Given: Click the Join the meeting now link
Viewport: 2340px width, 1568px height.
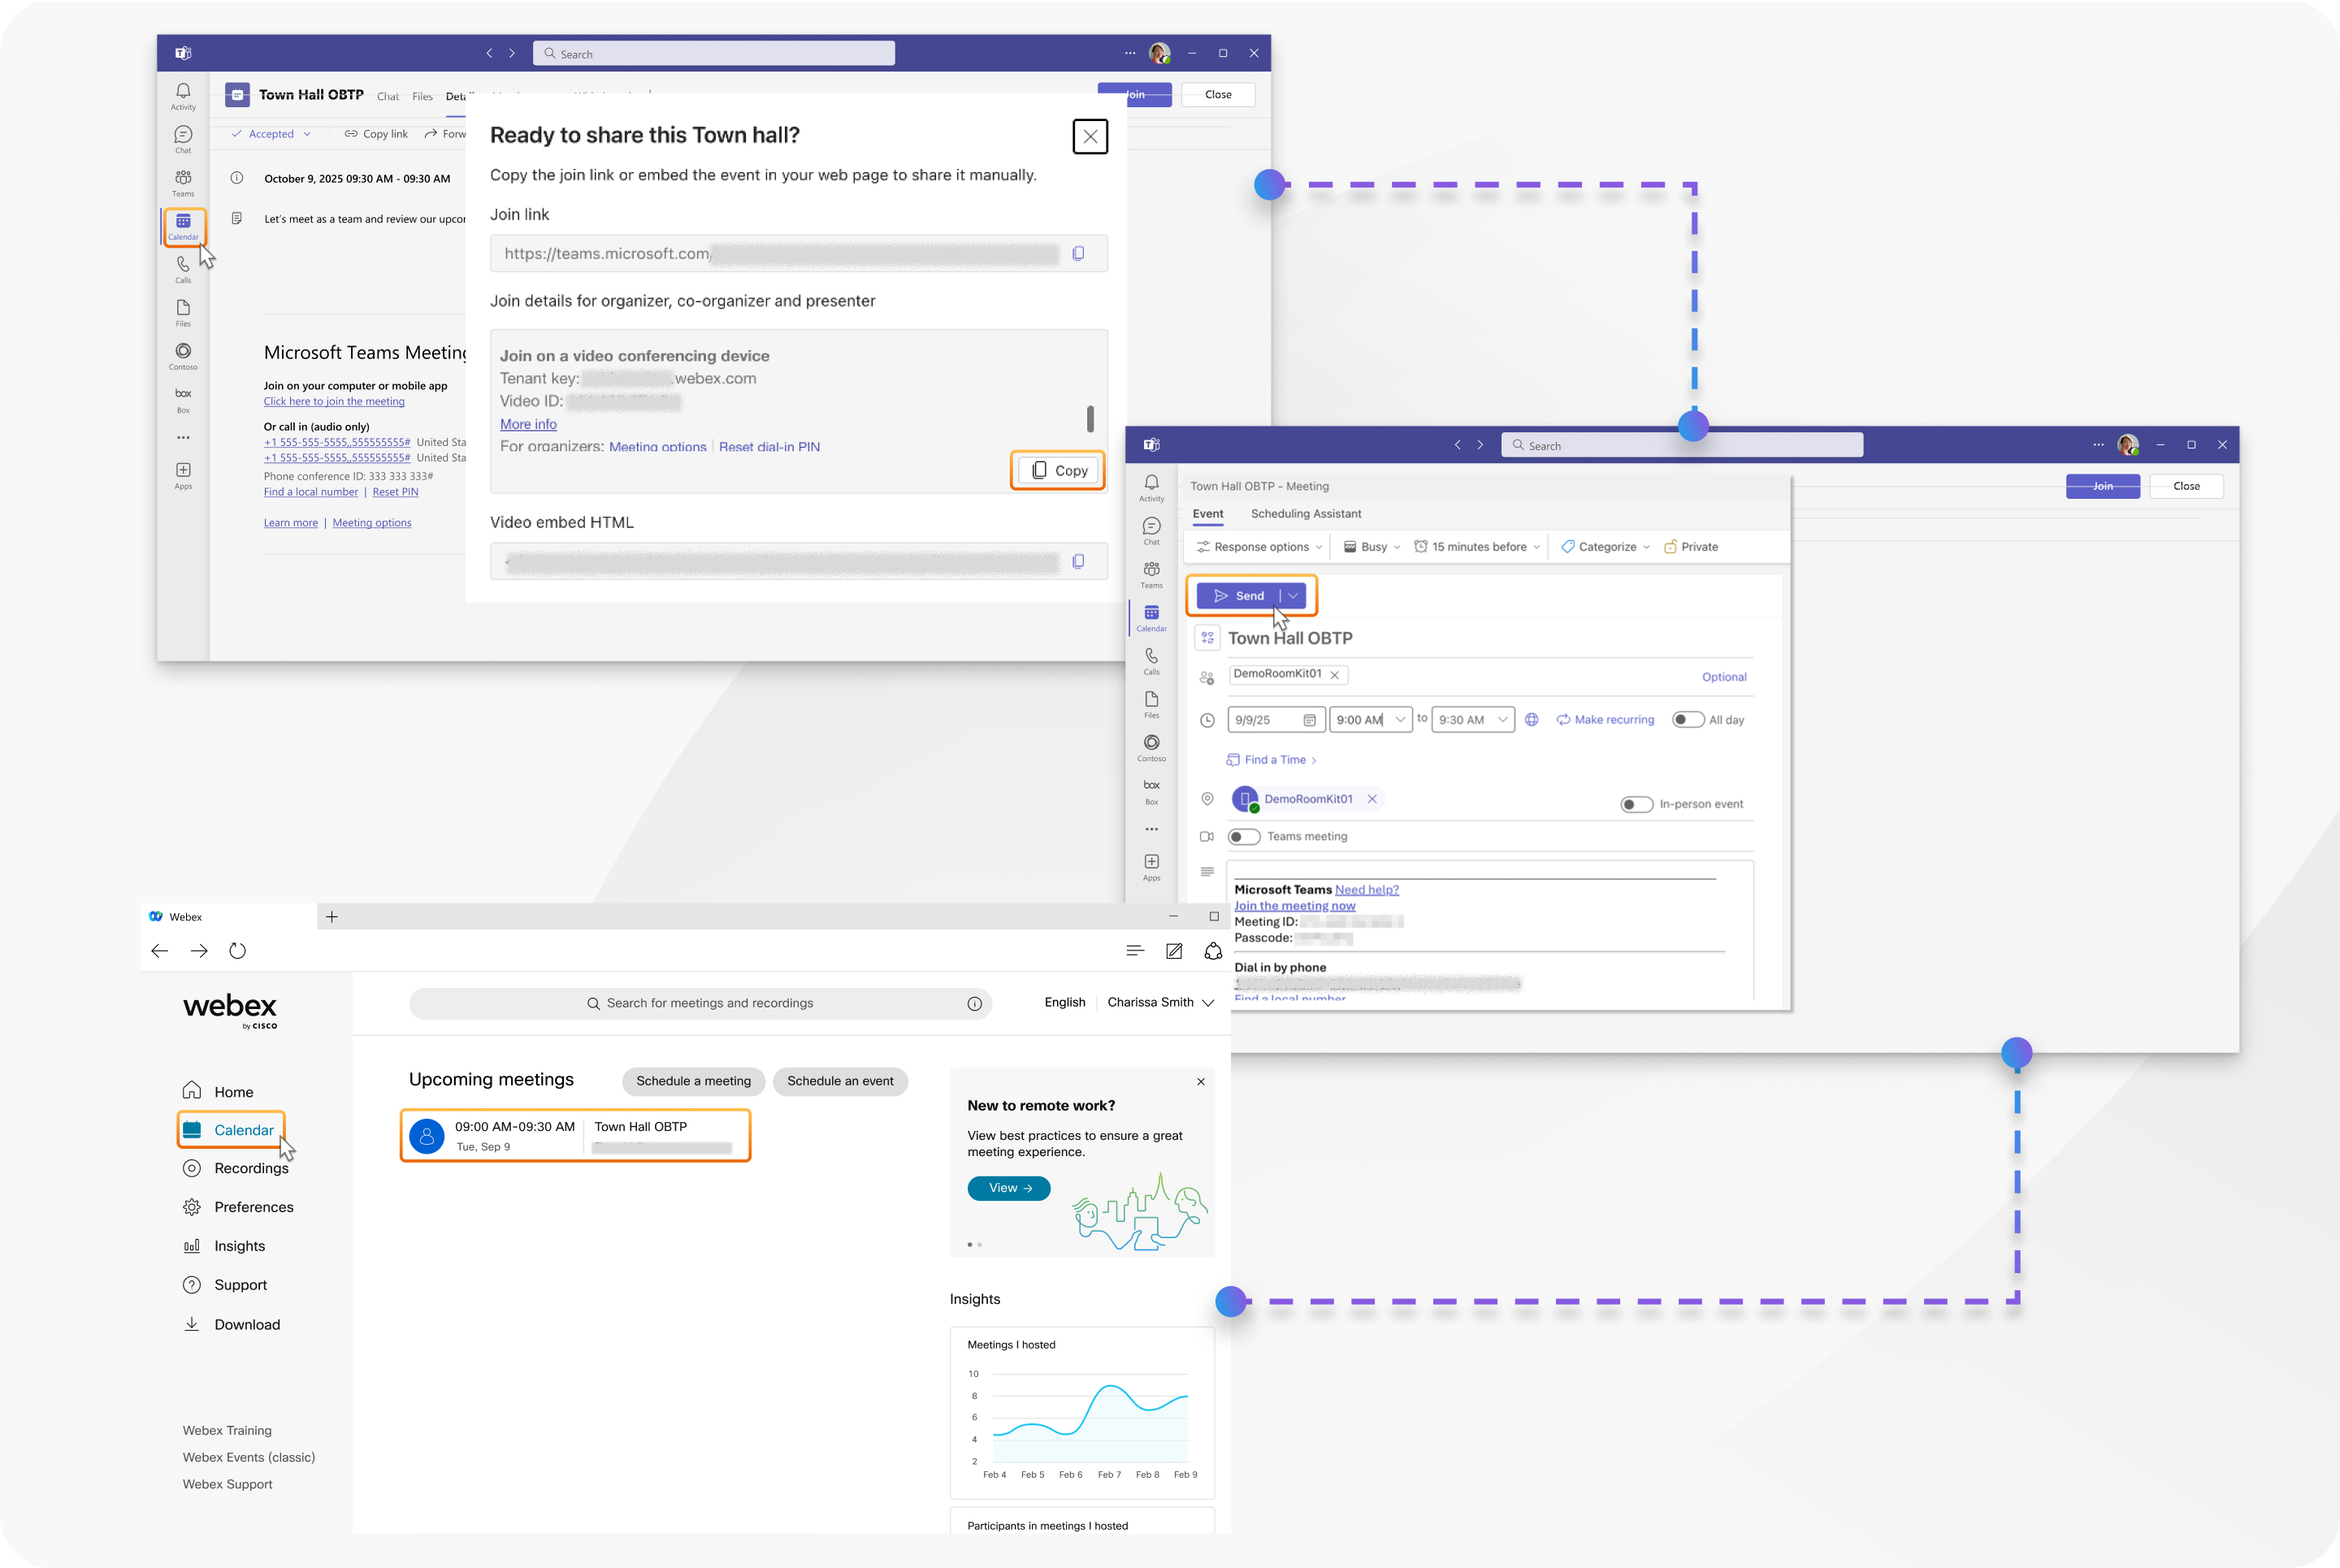Looking at the screenshot, I should pyautogui.click(x=1294, y=906).
